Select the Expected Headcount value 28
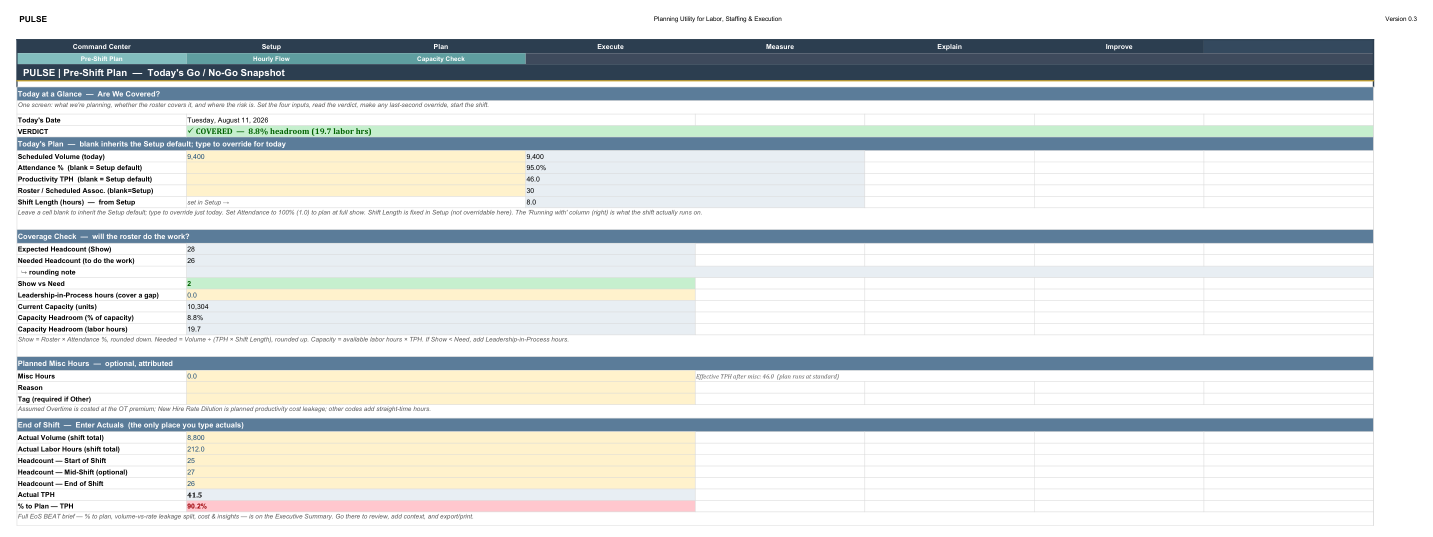 [x=440, y=249]
